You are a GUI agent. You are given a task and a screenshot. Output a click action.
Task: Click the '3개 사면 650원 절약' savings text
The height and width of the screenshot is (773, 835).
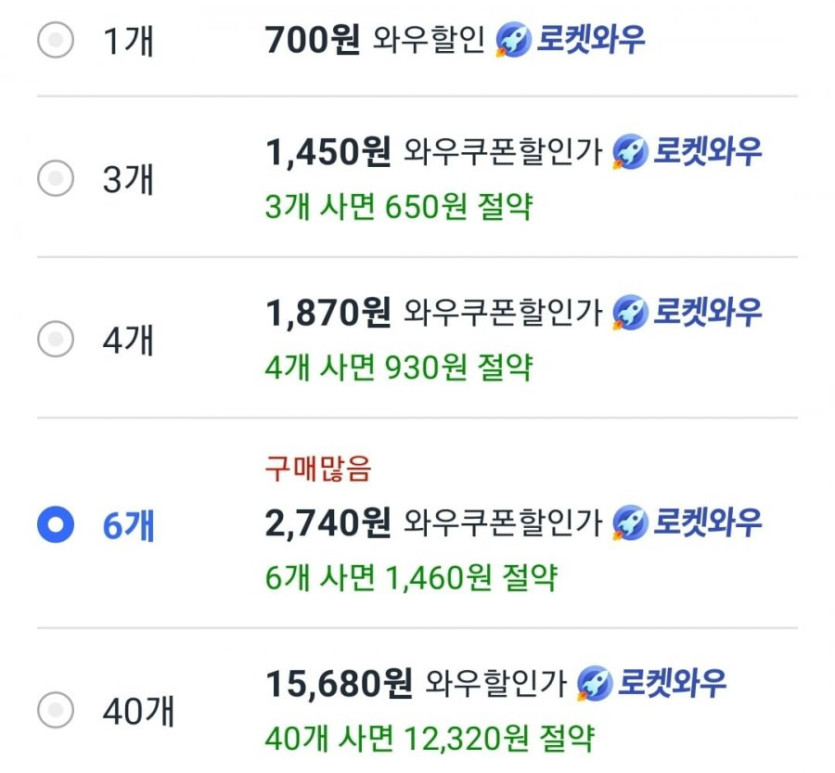(x=399, y=207)
